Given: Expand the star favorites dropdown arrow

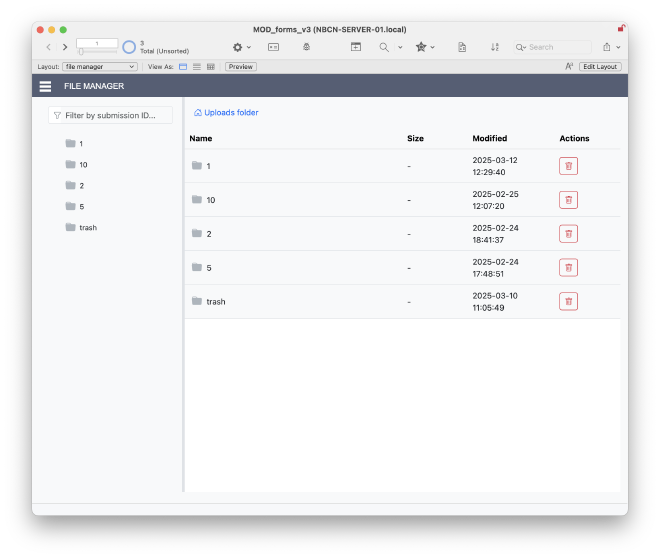Looking at the screenshot, I should 432,47.
